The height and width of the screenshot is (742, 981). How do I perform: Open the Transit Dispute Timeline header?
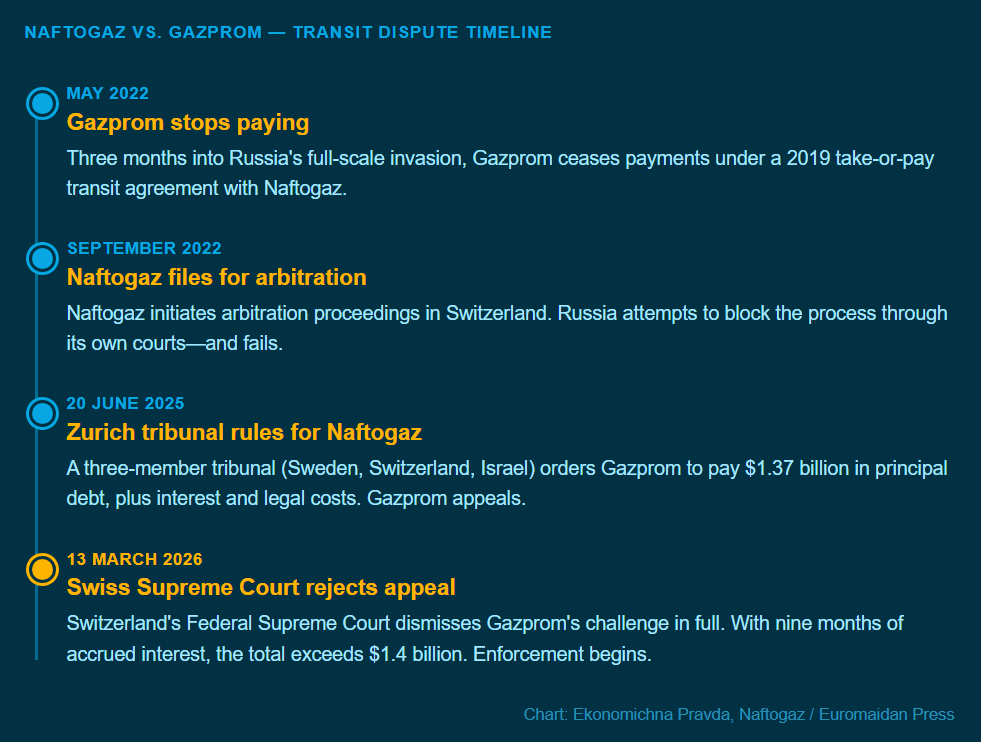288,31
